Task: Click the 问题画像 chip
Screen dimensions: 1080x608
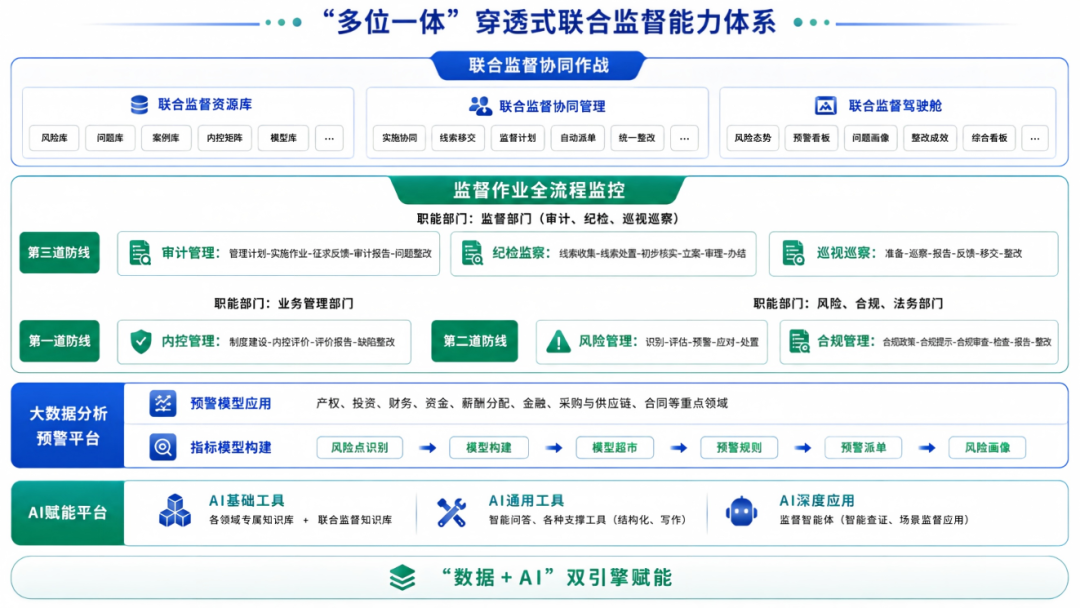Action: (x=871, y=138)
